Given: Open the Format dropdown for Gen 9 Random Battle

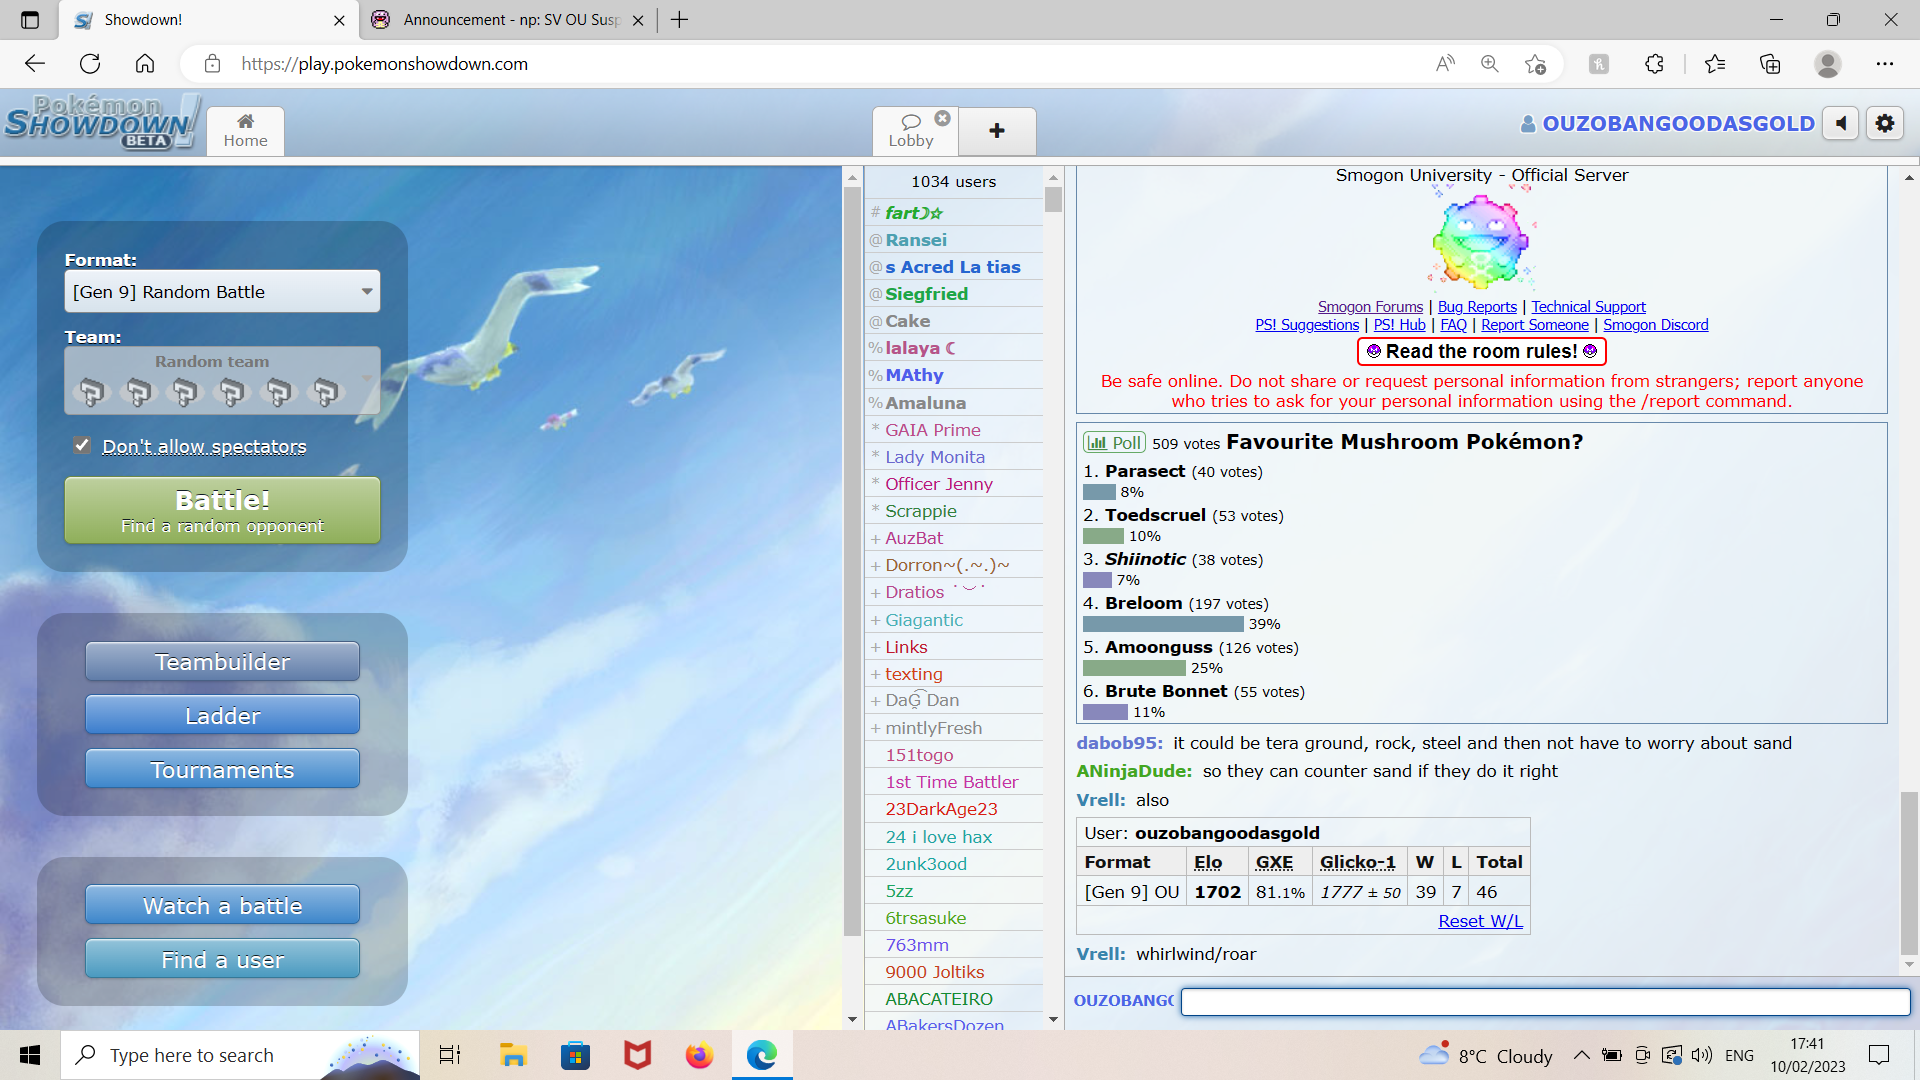Looking at the screenshot, I should click(x=222, y=292).
